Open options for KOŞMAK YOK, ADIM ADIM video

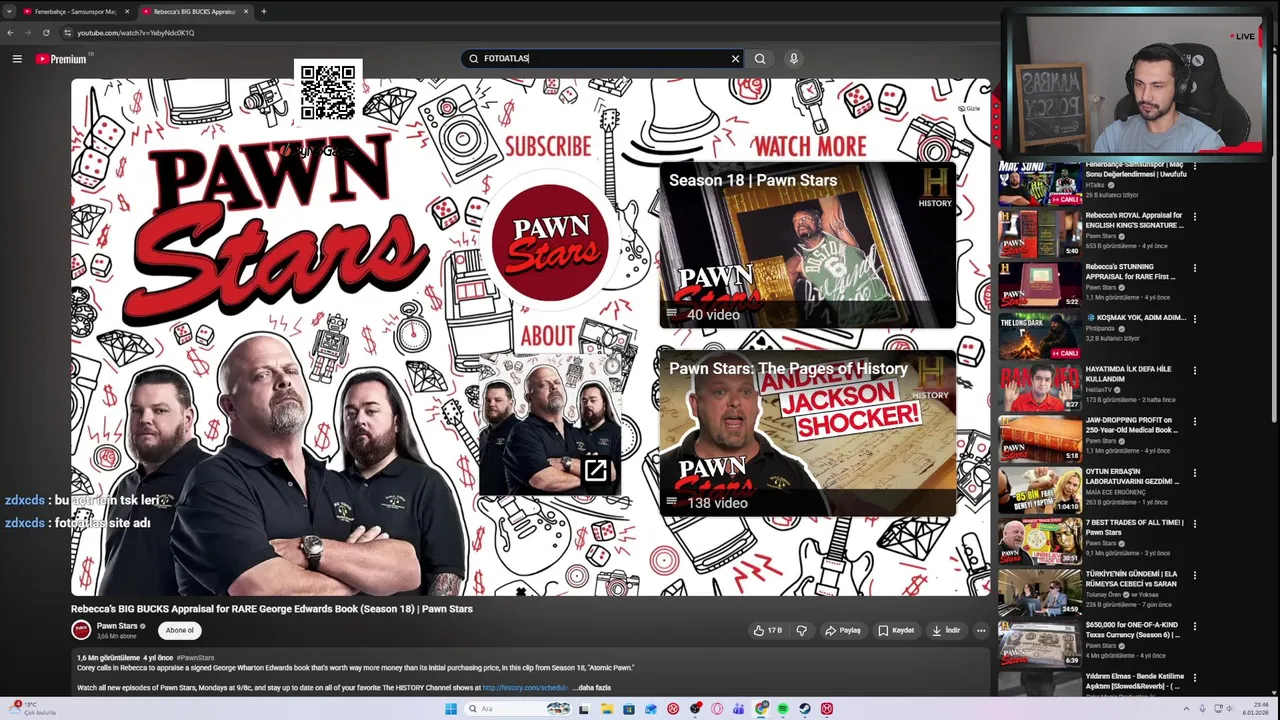click(1194, 319)
